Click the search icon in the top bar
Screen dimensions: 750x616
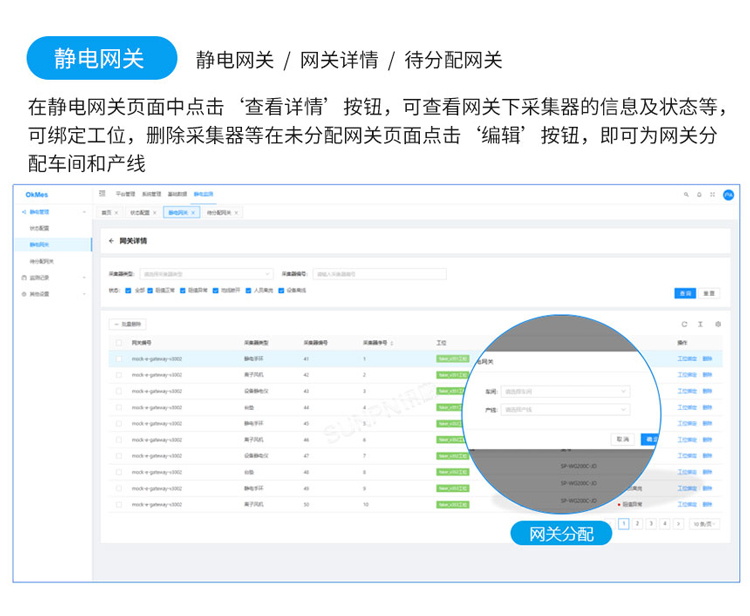point(686,194)
